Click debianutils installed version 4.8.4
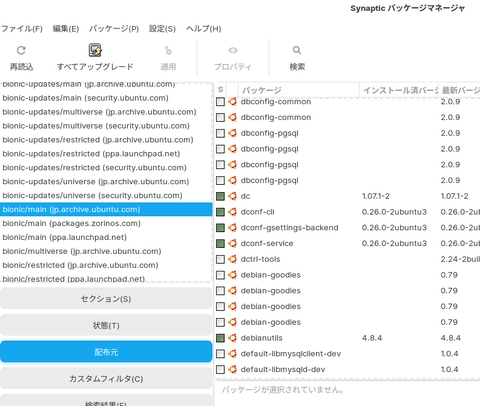480x406 pixels. [x=372, y=338]
